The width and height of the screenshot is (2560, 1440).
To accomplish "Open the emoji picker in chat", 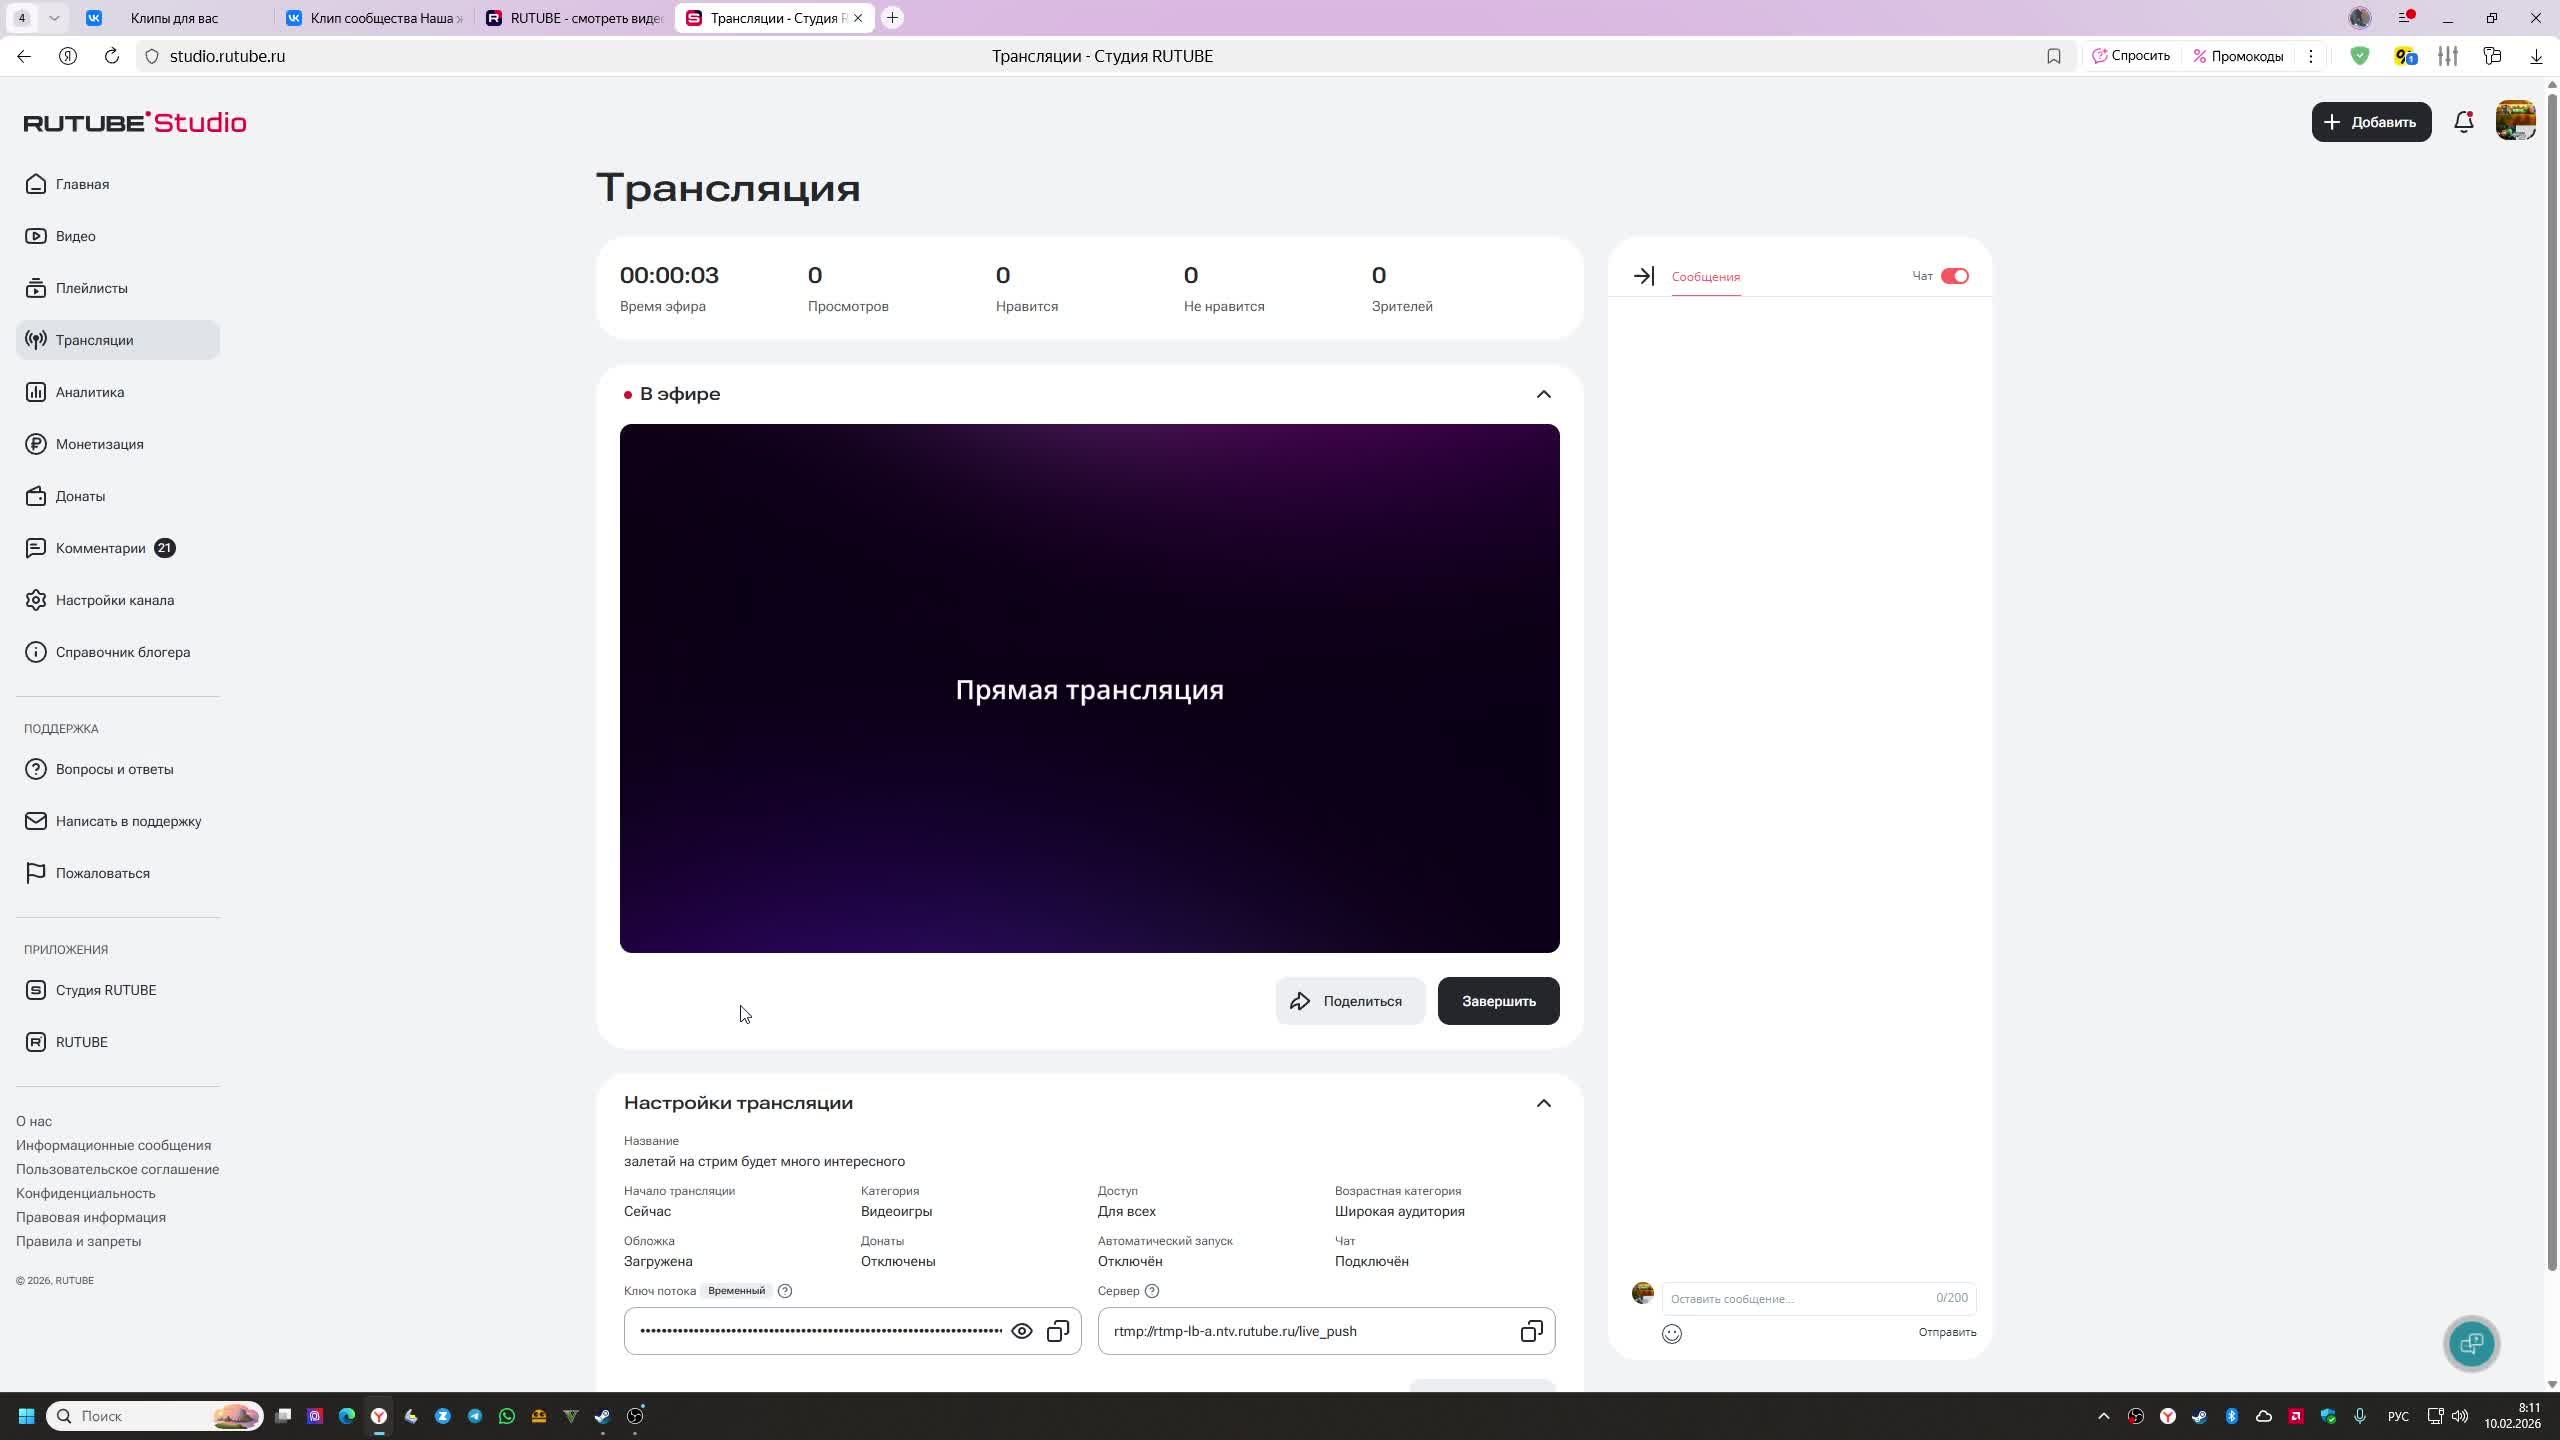I will point(1672,1333).
